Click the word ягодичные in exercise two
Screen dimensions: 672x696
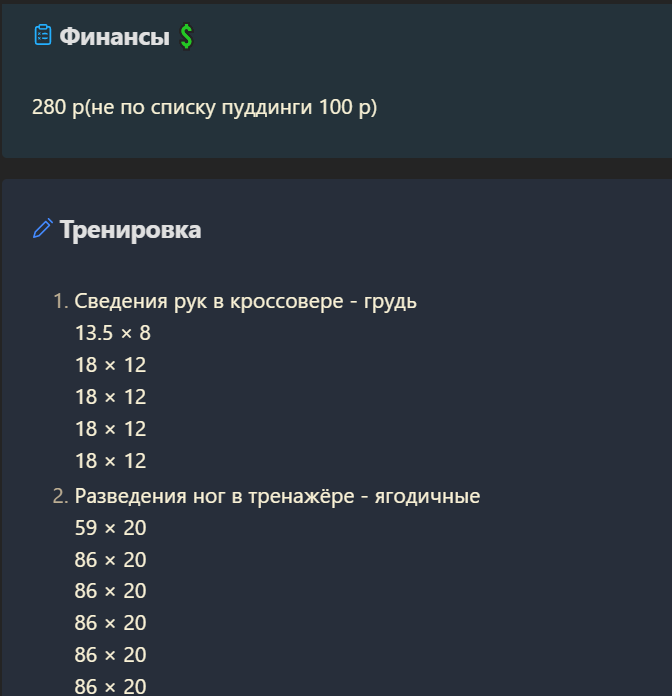[427, 496]
